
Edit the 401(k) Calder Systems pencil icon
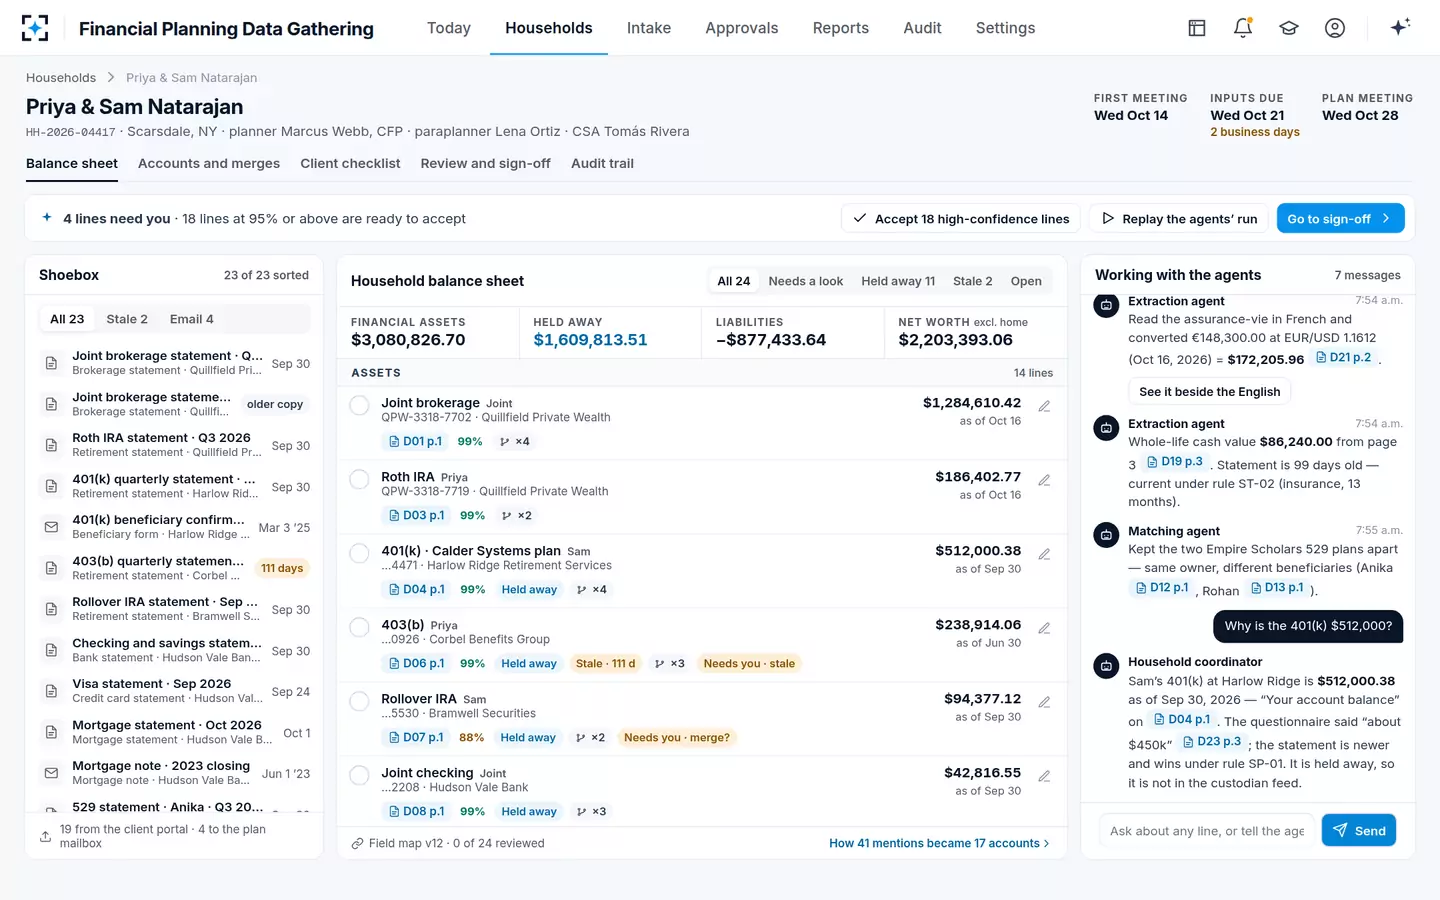[x=1044, y=554]
